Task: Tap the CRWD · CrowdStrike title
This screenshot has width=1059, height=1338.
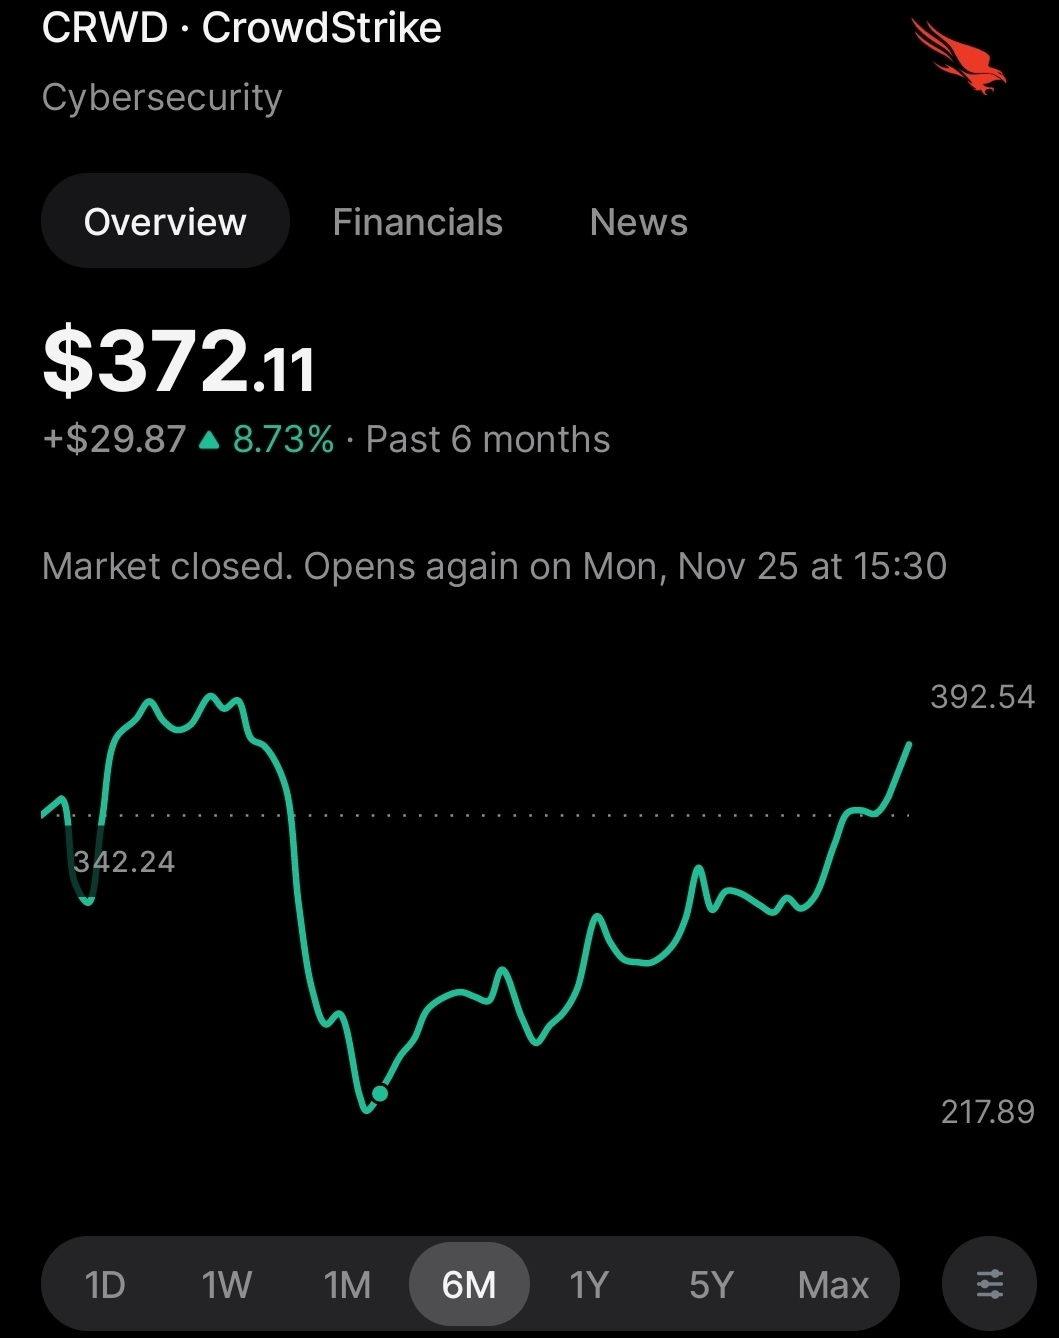Action: [242, 28]
